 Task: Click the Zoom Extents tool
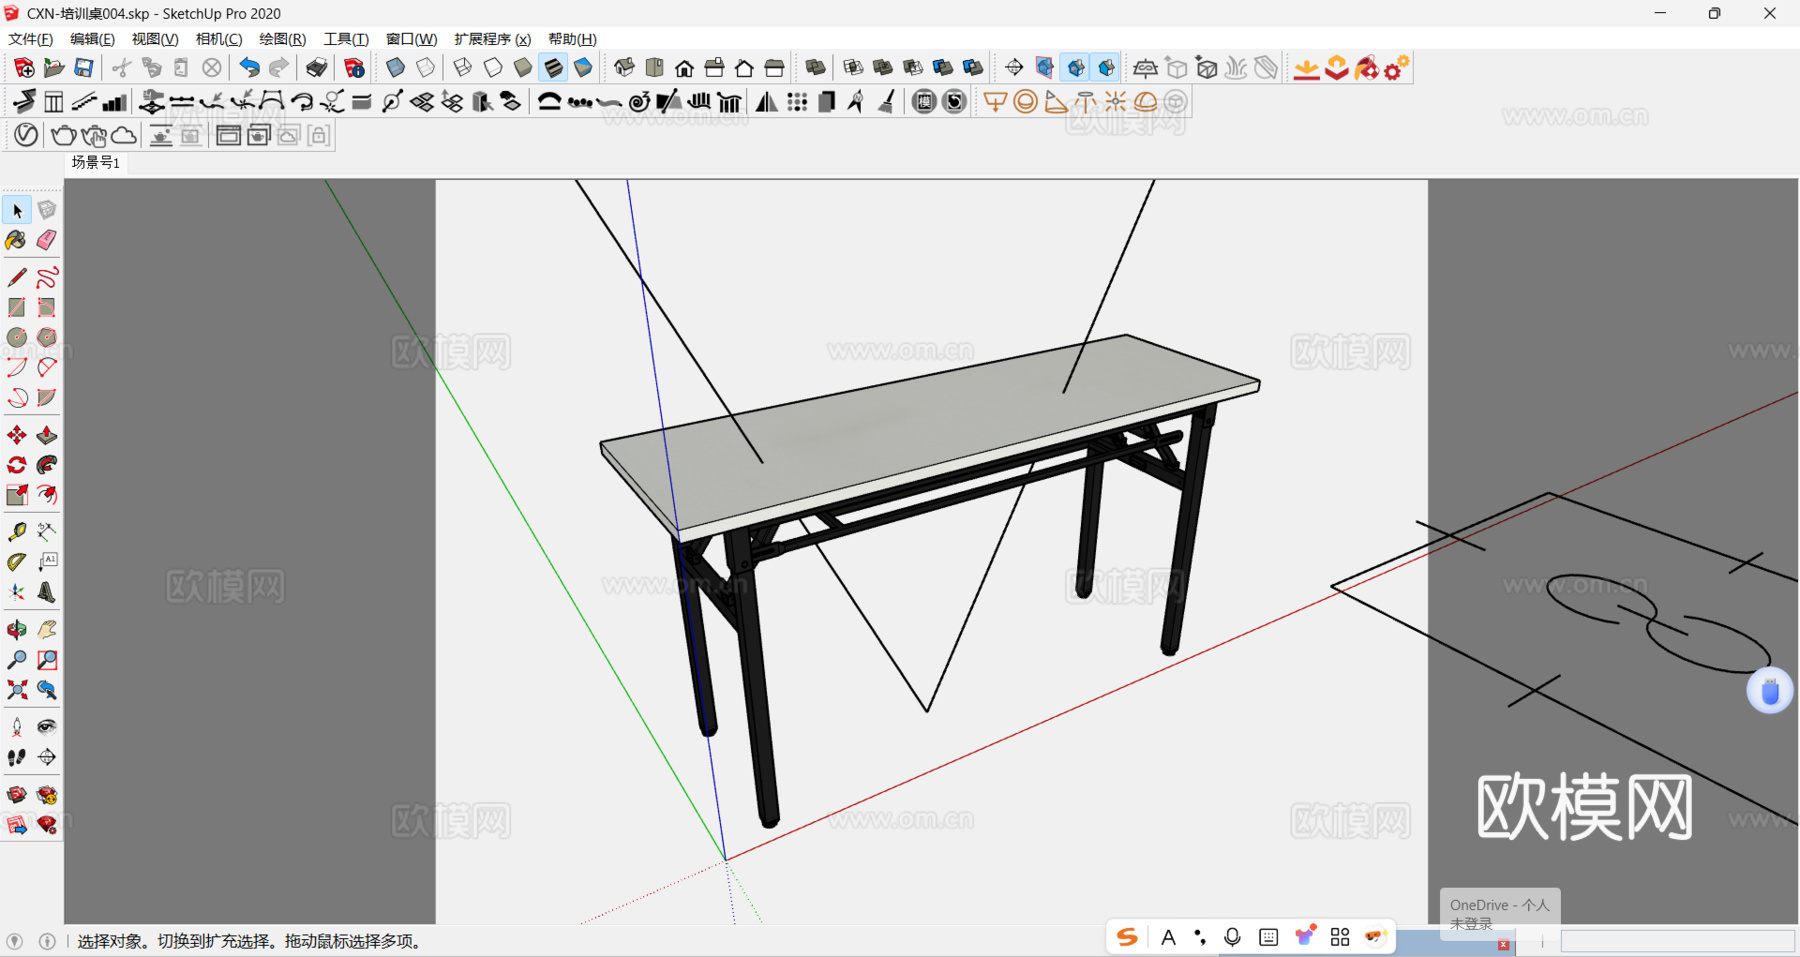tap(17, 689)
